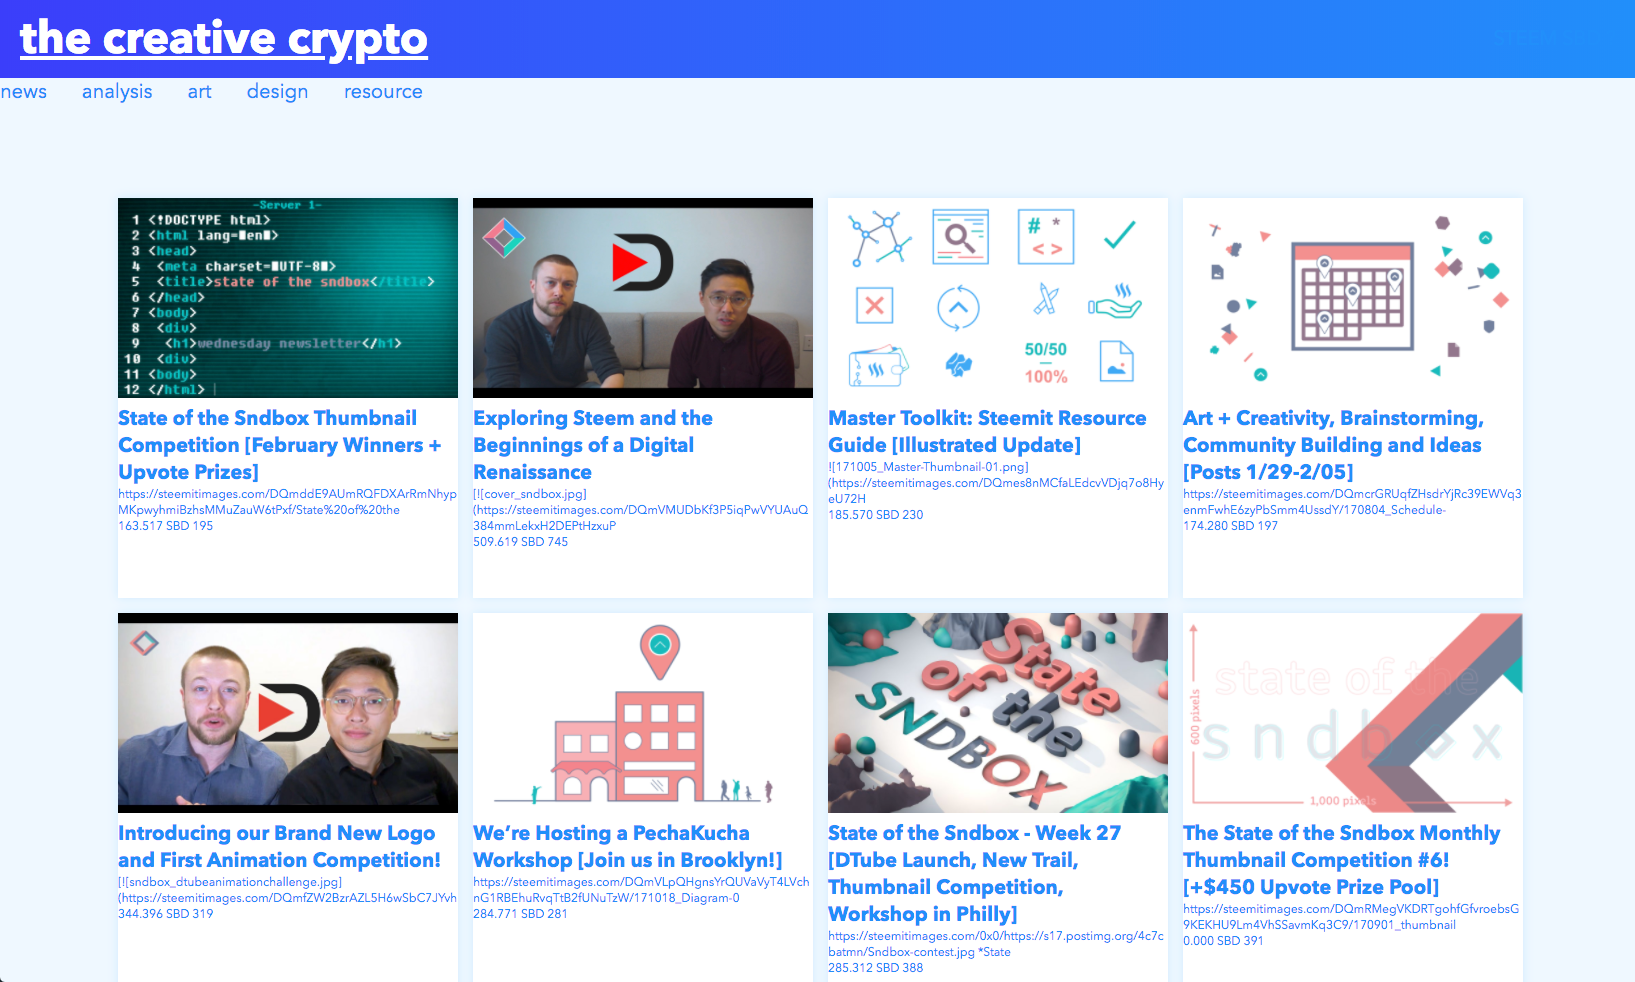Click the brand new logo video thumbnail
The height and width of the screenshot is (982, 1635).
tap(288, 713)
